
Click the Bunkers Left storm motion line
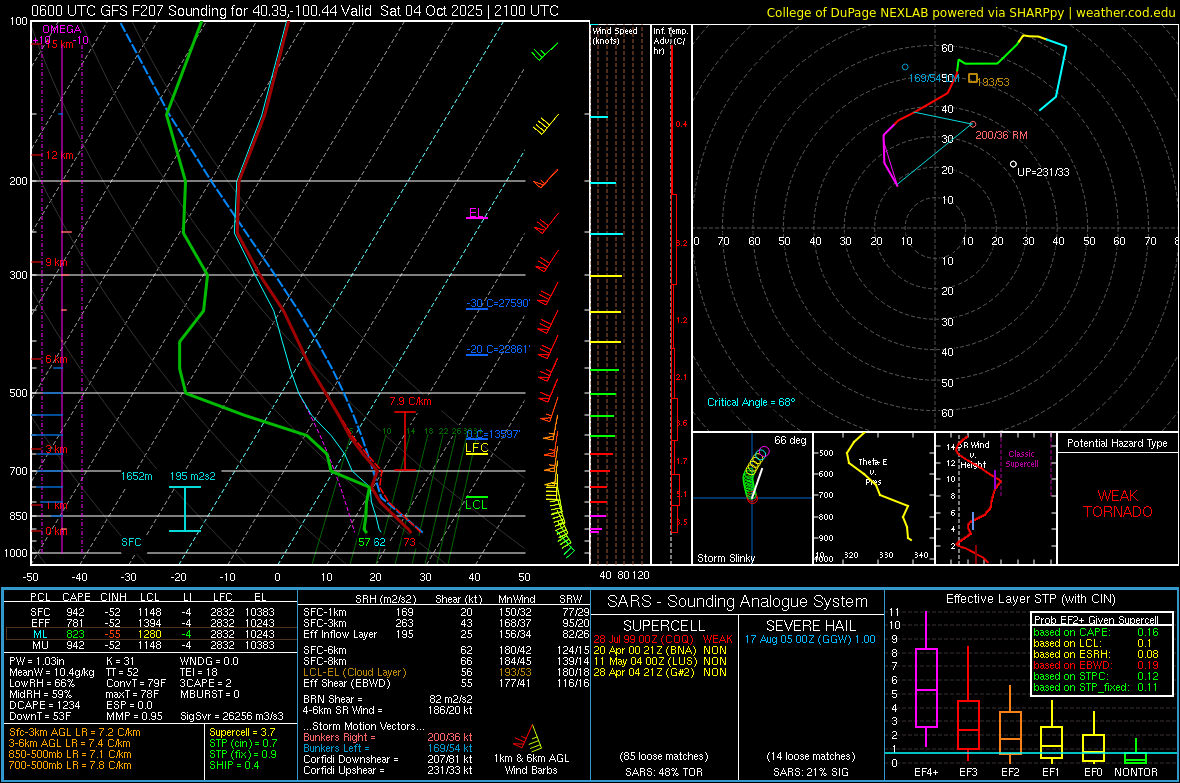388,748
